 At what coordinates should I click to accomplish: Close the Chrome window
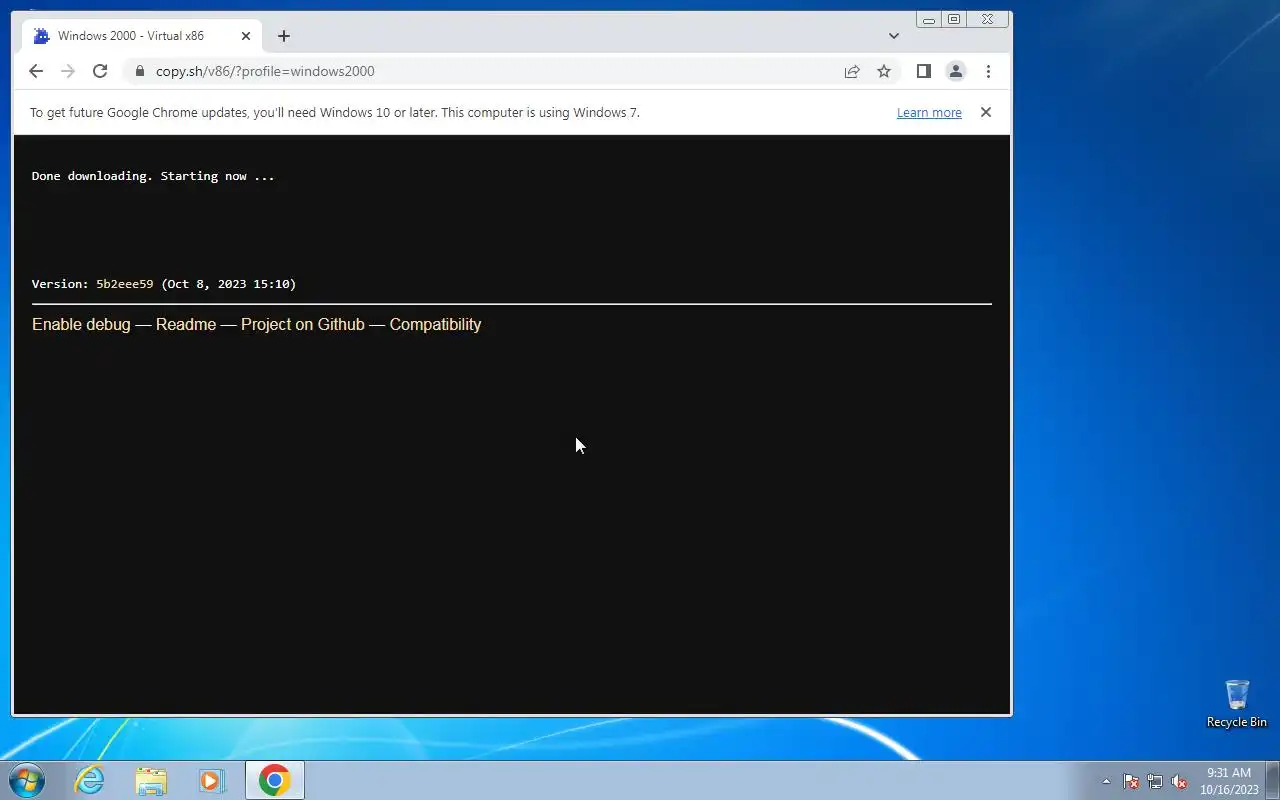(988, 19)
